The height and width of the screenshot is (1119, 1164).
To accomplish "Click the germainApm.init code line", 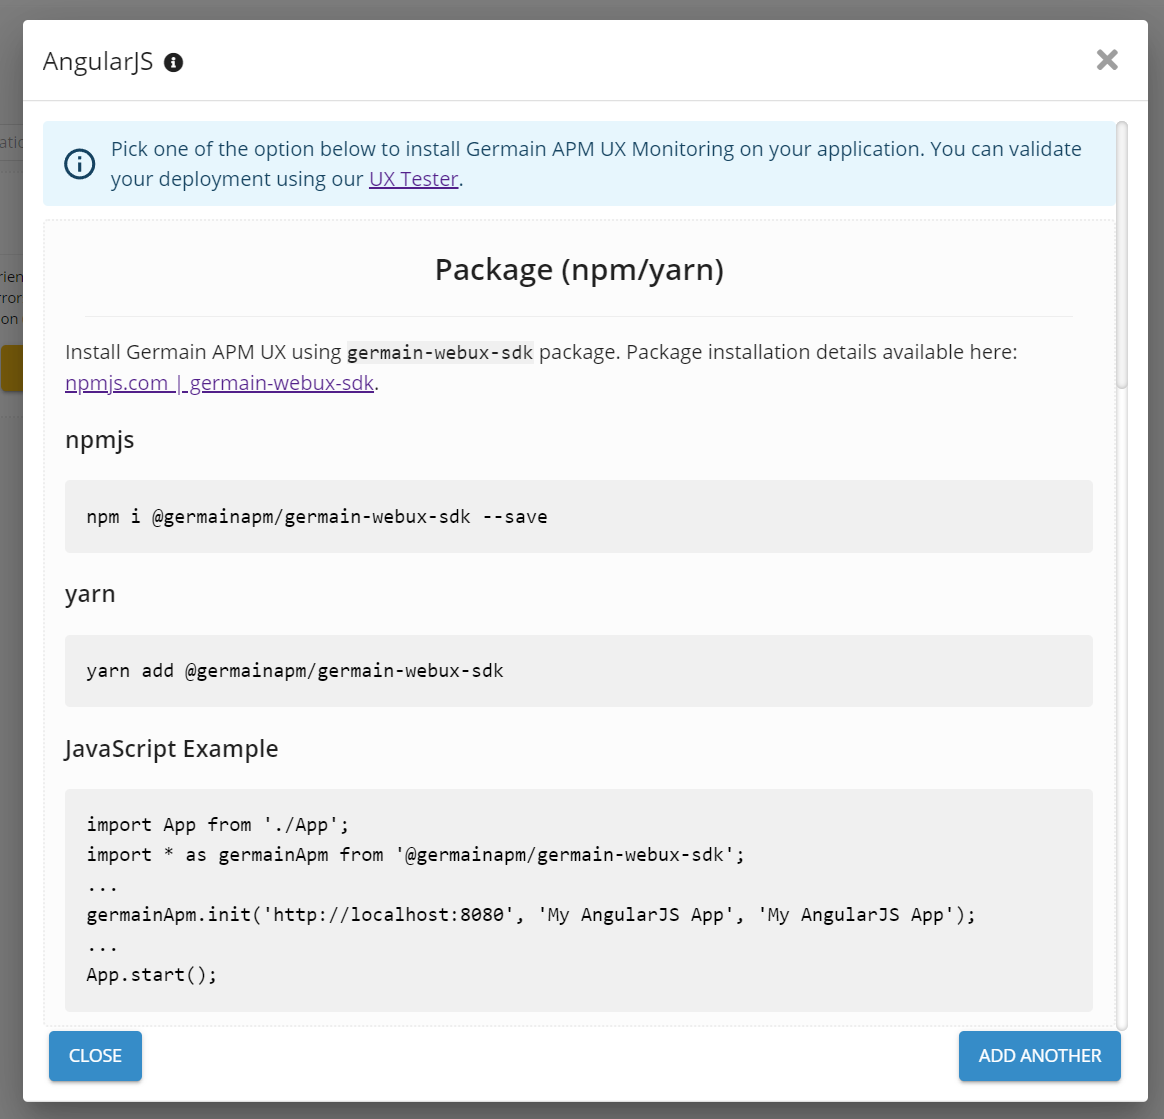I will pyautogui.click(x=530, y=915).
